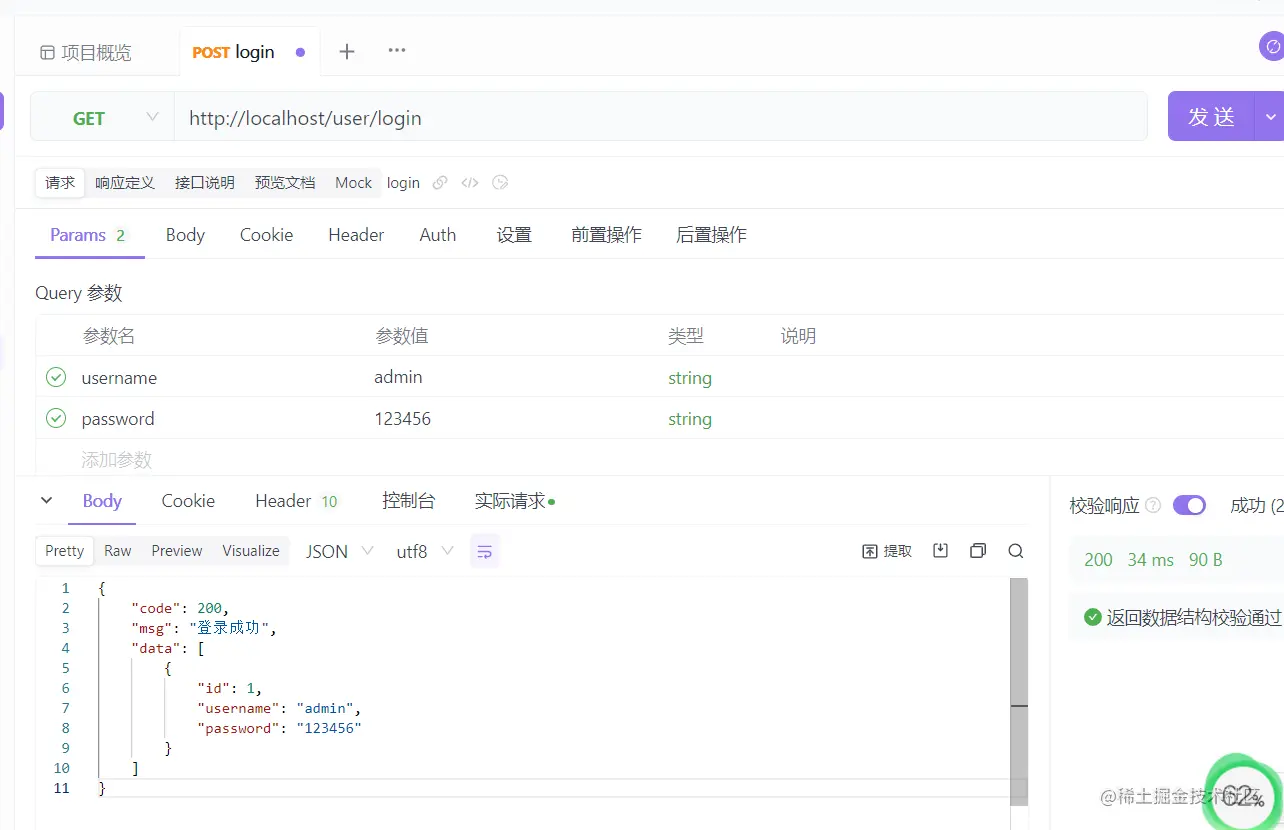The width and height of the screenshot is (1284, 830).
Task: Open the 响应定义 sub-tab
Action: click(x=125, y=183)
